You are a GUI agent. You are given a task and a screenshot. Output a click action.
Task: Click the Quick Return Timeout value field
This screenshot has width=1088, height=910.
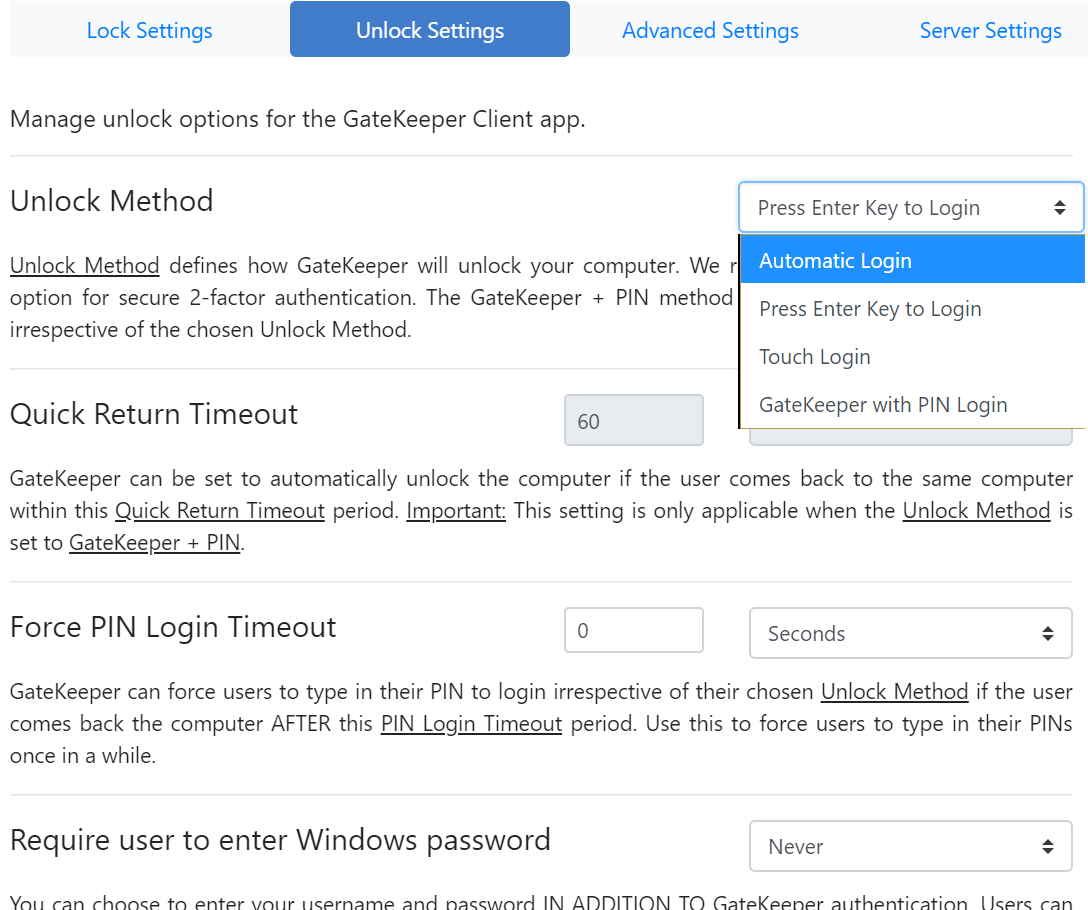tap(633, 421)
